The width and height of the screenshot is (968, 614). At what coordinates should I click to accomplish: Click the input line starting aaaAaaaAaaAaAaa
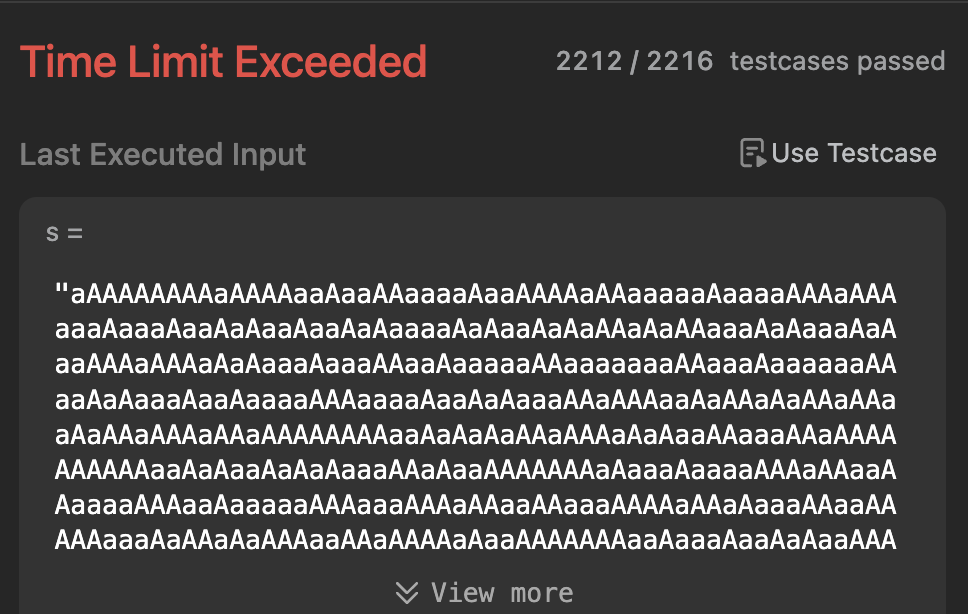click(x=475, y=329)
